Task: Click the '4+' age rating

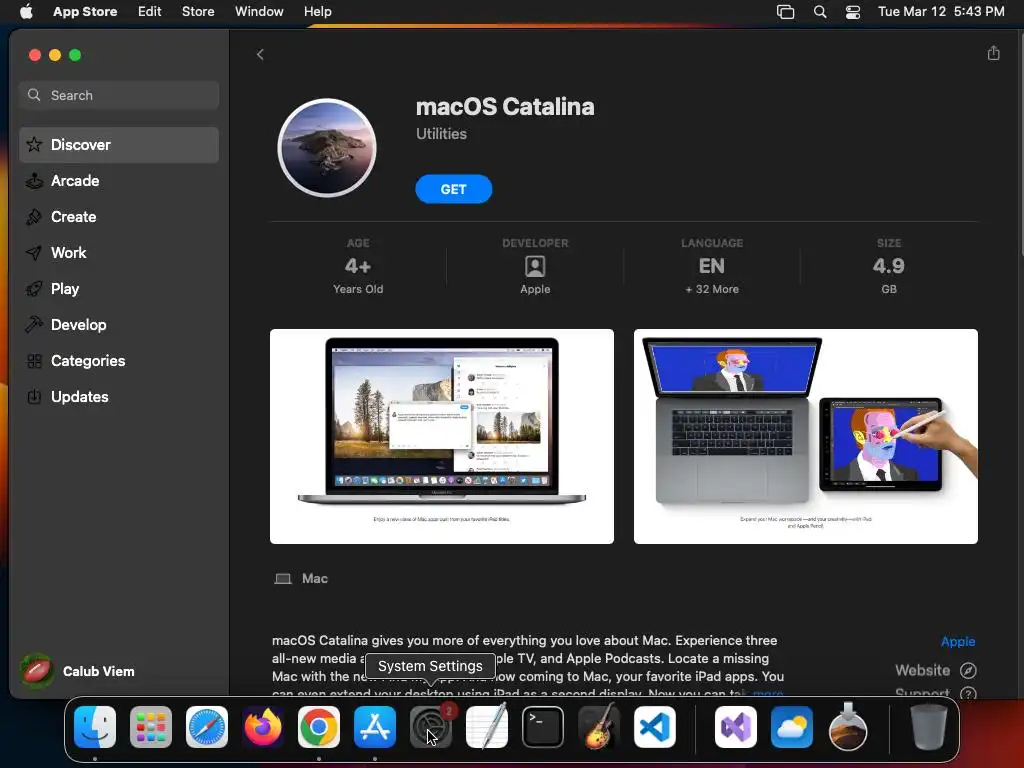Action: [358, 266]
